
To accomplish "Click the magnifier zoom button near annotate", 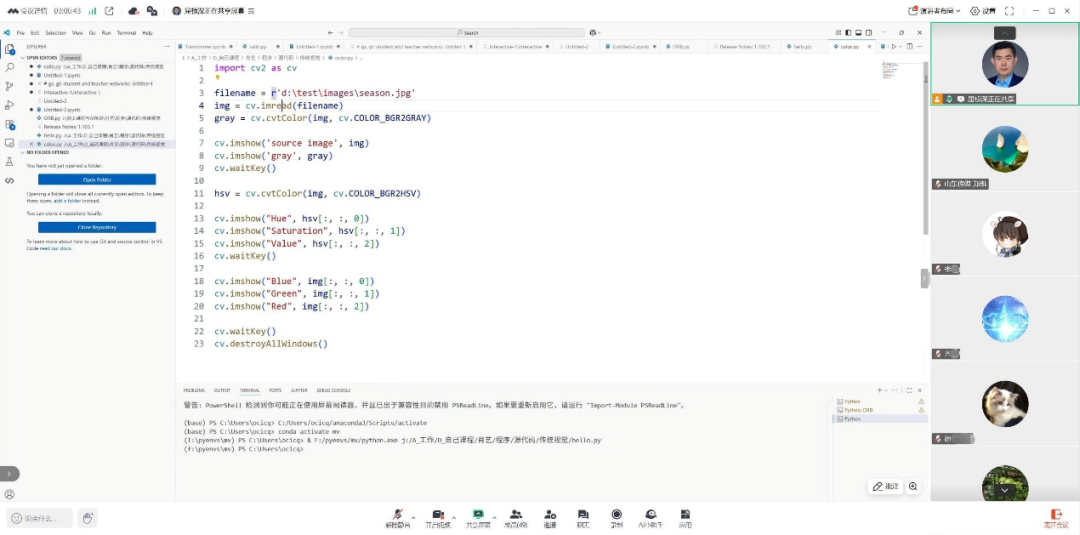I will click(x=913, y=486).
